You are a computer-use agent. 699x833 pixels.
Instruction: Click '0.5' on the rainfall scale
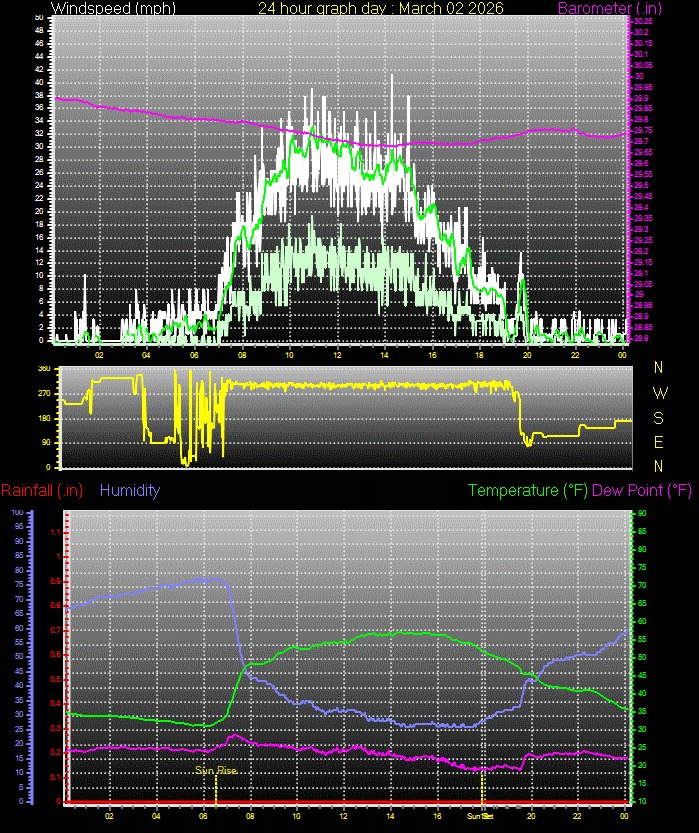tap(56, 679)
